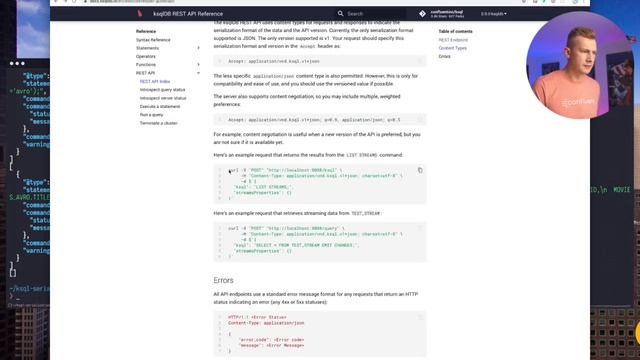Click the SELECT FROM TEST_STREAM EMIT CHANGES code line
The width and height of the screenshot is (640, 360).
click(x=296, y=245)
